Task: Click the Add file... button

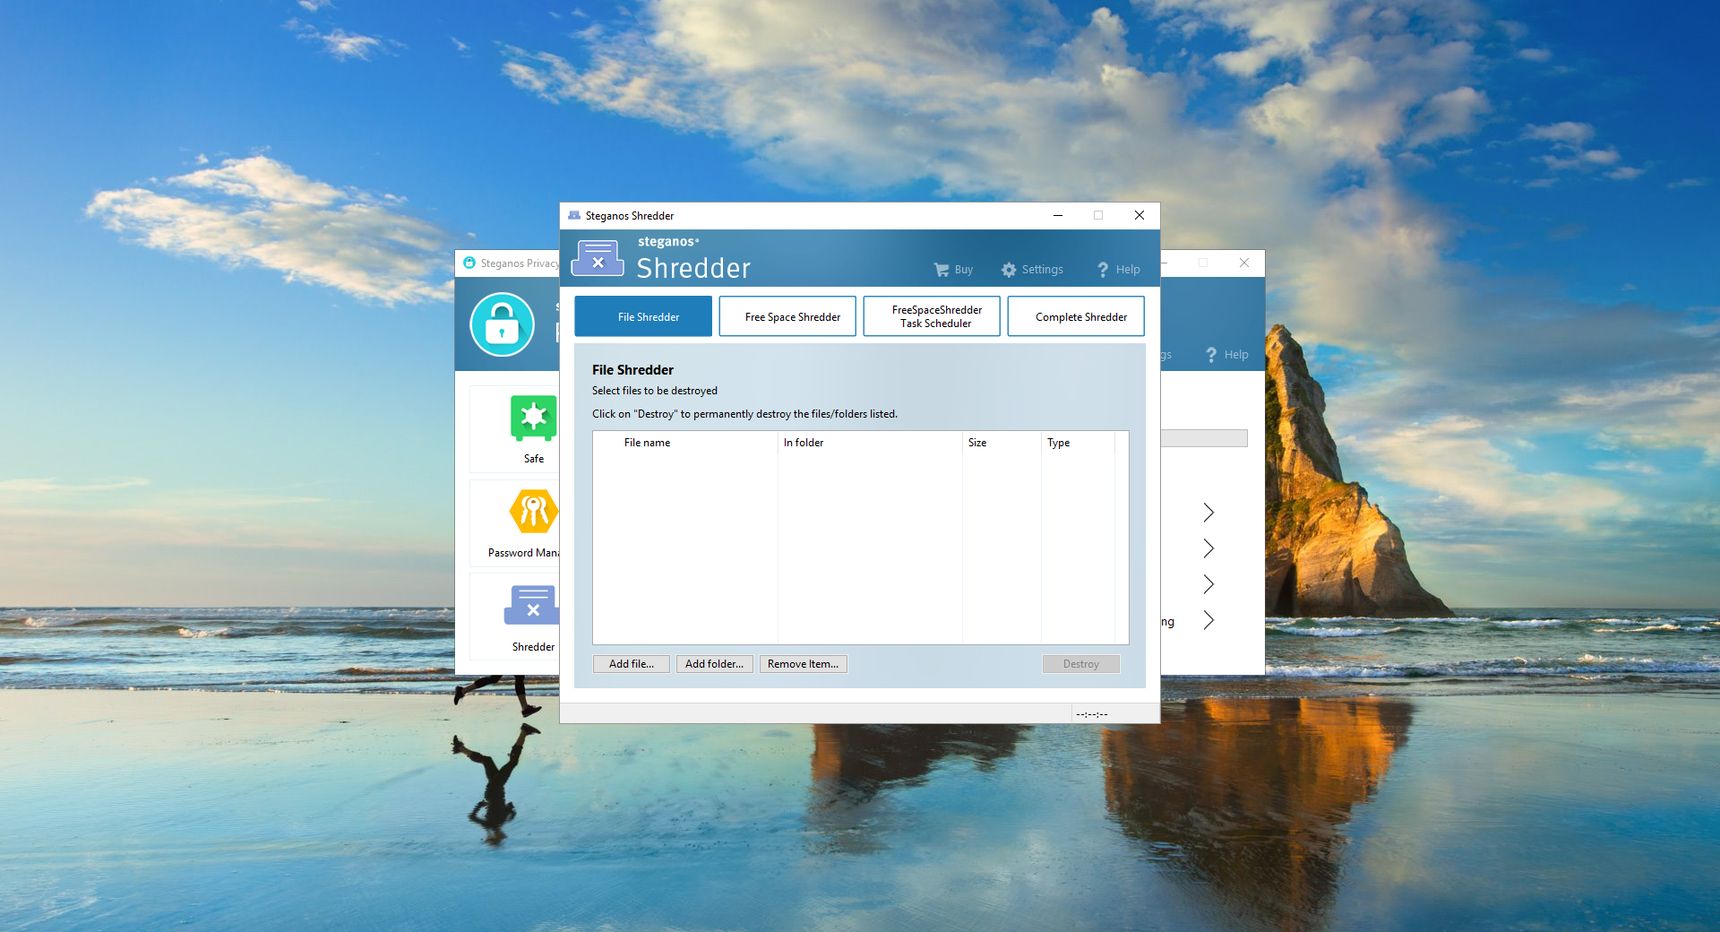Action: [631, 664]
